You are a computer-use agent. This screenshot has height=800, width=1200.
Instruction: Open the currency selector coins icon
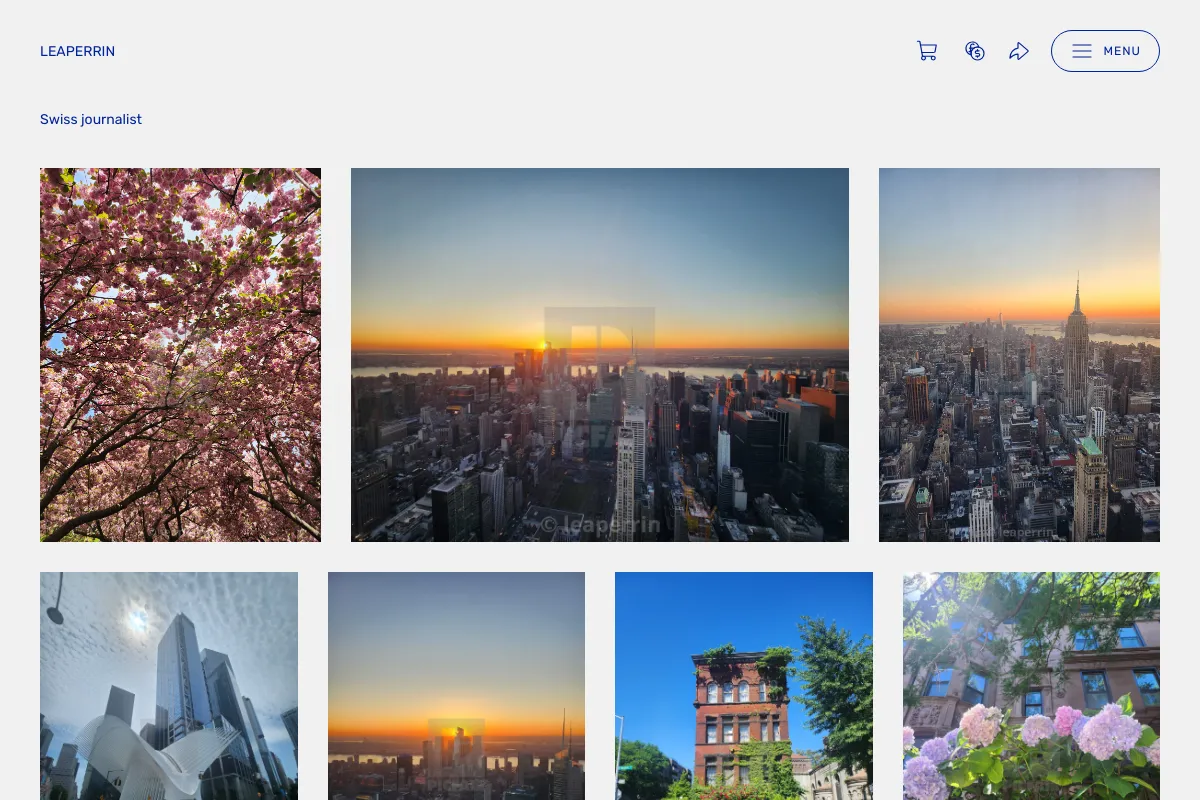click(x=975, y=51)
